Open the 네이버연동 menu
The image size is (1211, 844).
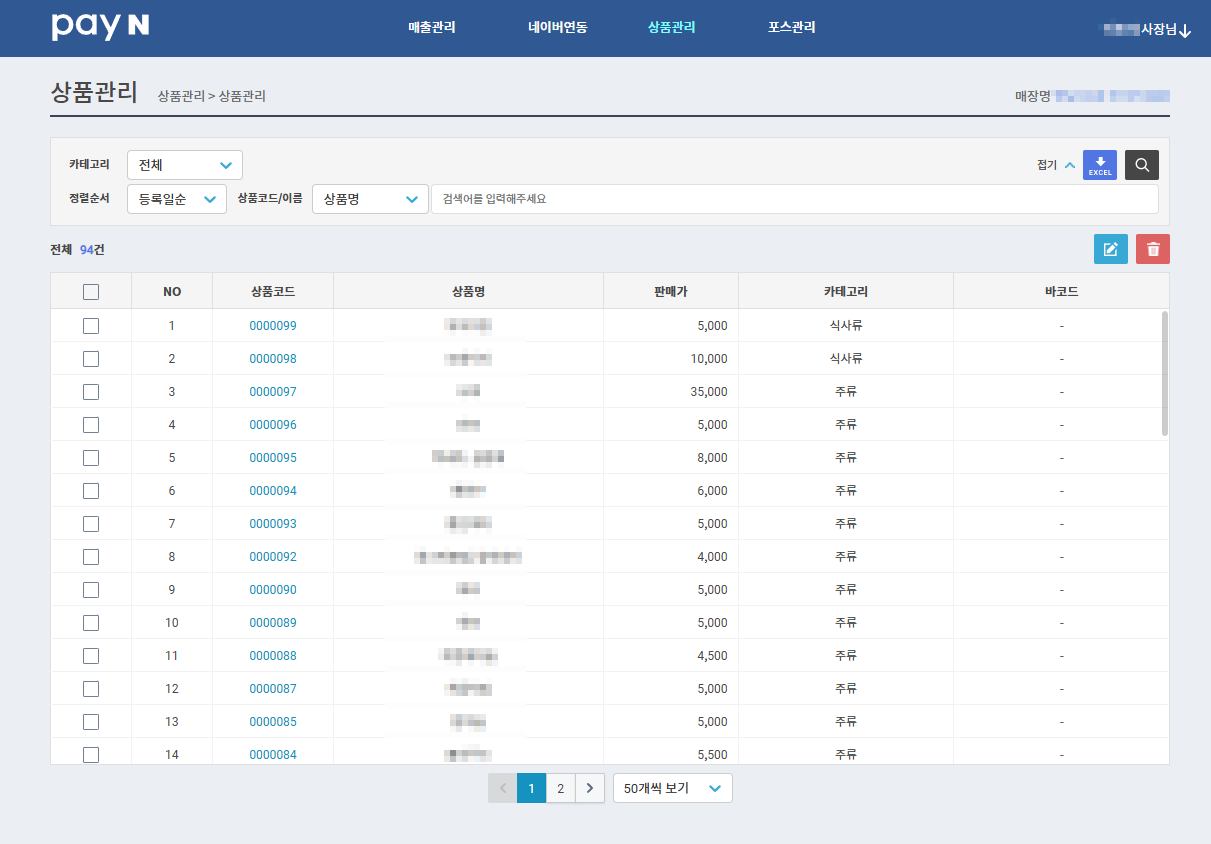[x=558, y=28]
